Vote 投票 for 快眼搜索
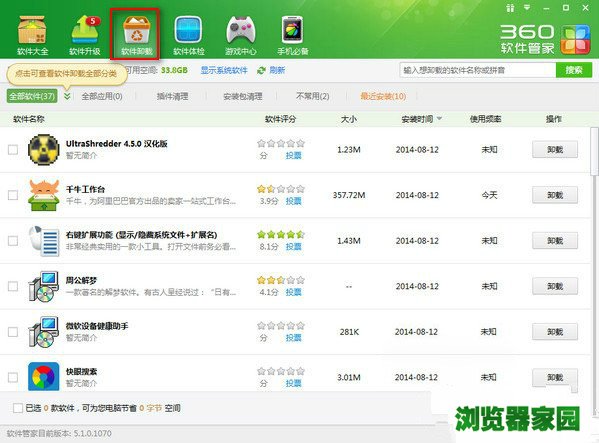Screen dimensions: 599x443 point(293,383)
